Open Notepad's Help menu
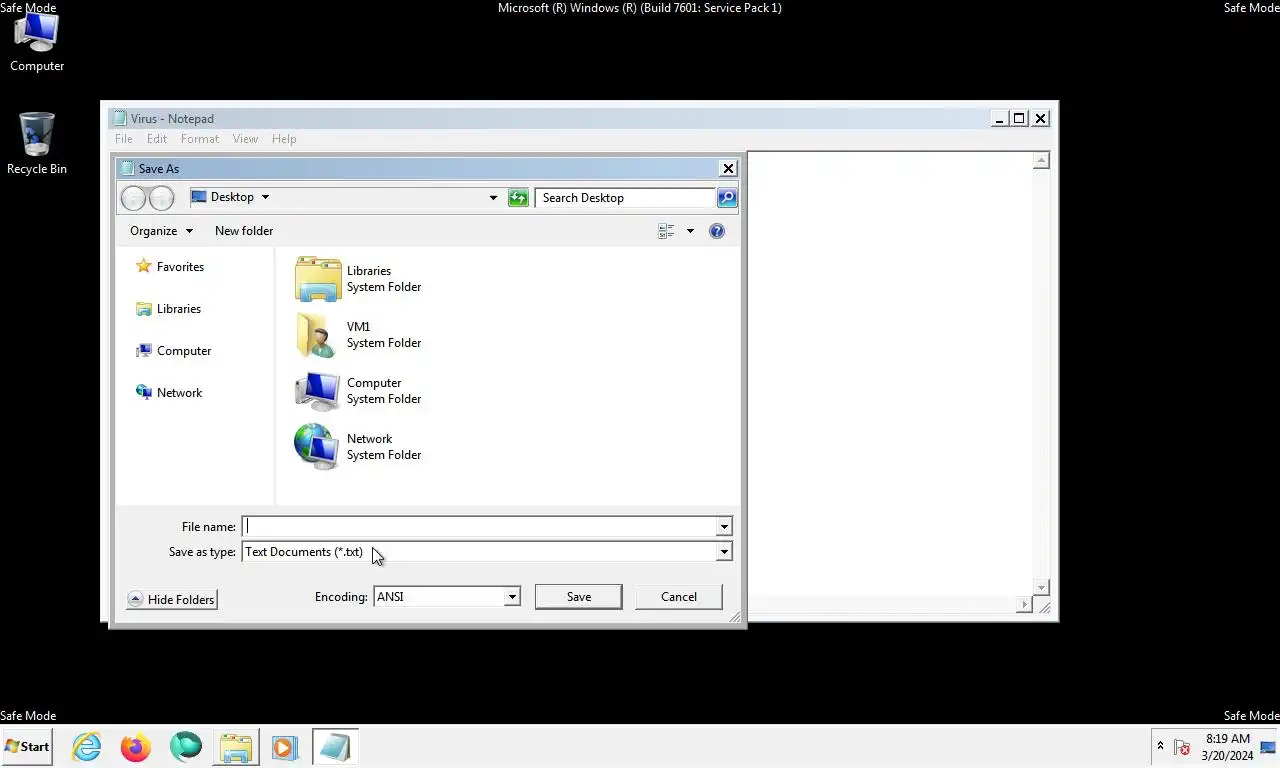The image size is (1280, 768). coord(284,139)
